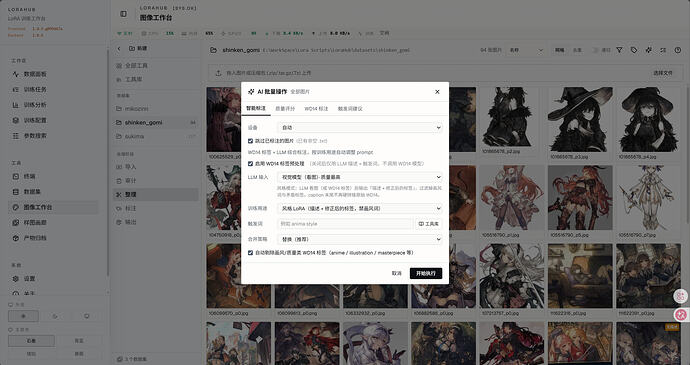The width and height of the screenshot is (690, 365).
Task: Open 全部工具 in the workbench panel
Action: (x=156, y=65)
